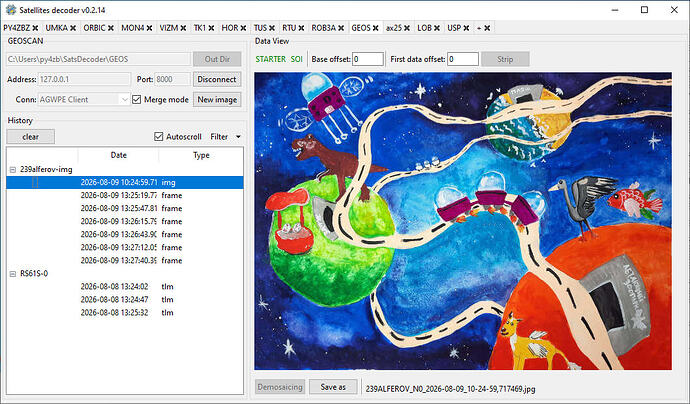Click the Type column header

[x=201, y=155]
